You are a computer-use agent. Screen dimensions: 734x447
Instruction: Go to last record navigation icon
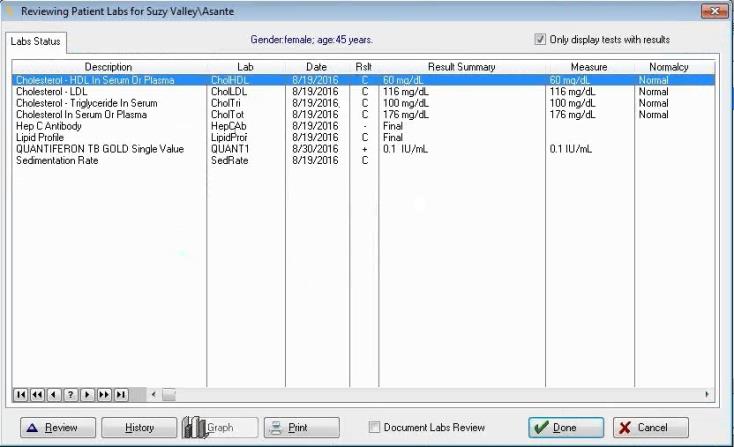[121, 395]
